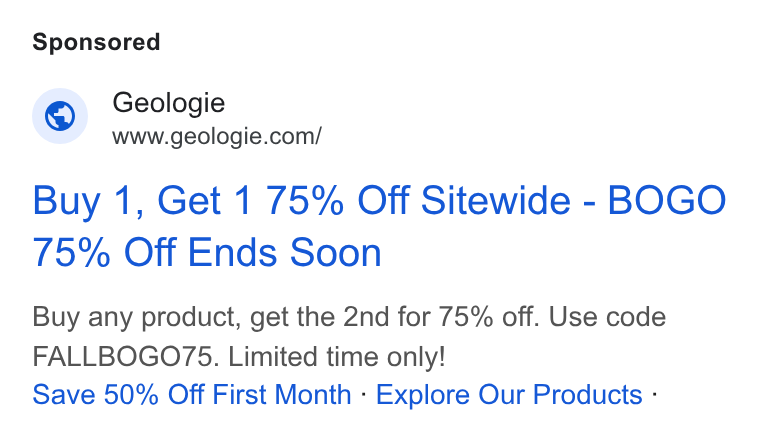Click 'Sitewide' in the ad headline

point(495,201)
